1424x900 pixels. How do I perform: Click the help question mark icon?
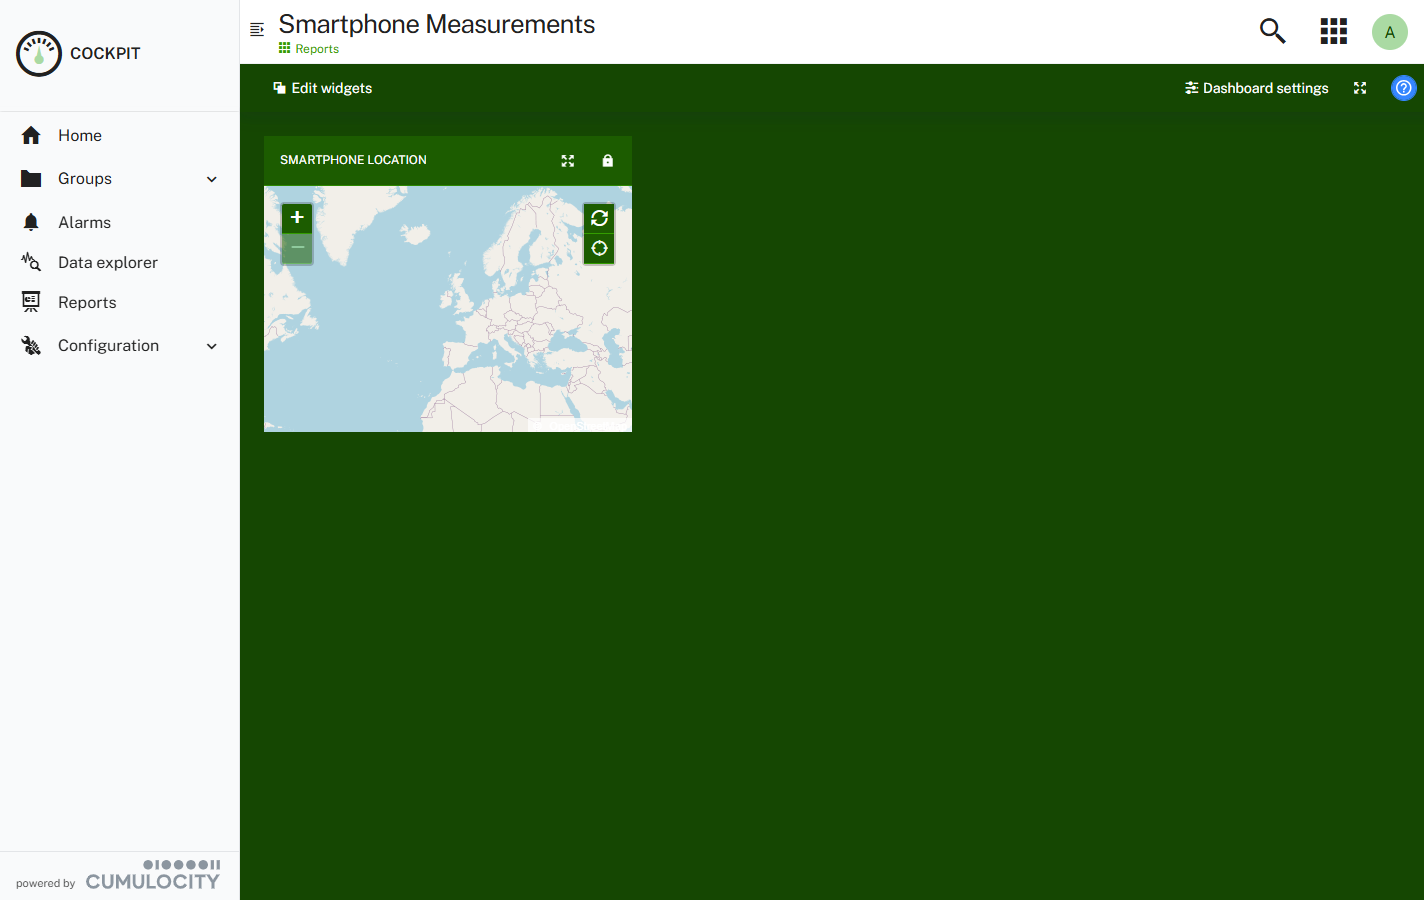coord(1403,88)
